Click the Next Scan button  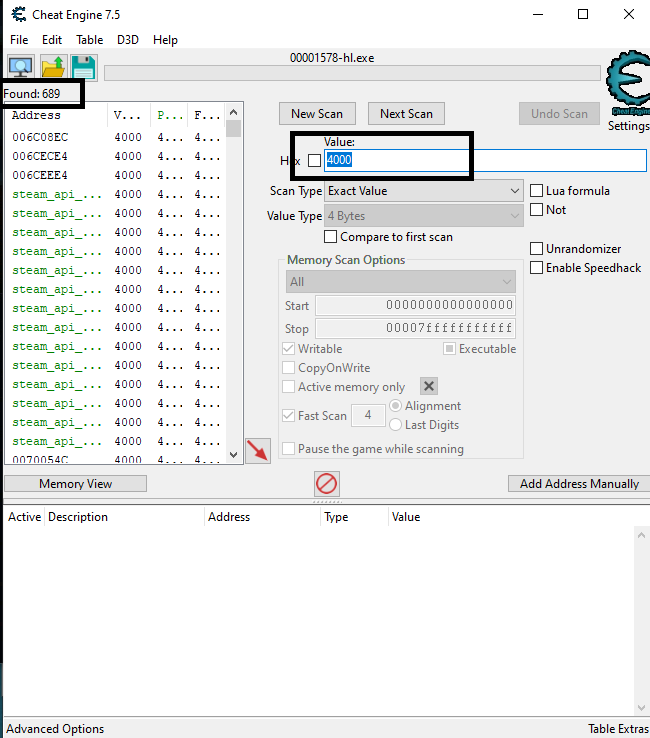point(406,114)
